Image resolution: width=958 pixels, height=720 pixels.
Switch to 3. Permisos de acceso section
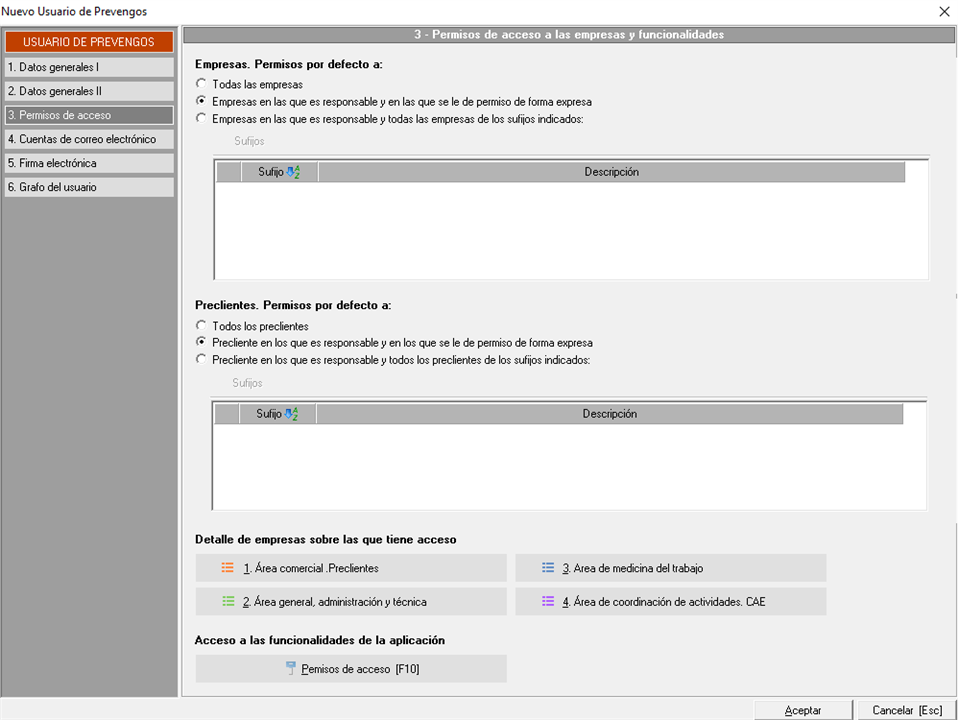[x=89, y=115]
